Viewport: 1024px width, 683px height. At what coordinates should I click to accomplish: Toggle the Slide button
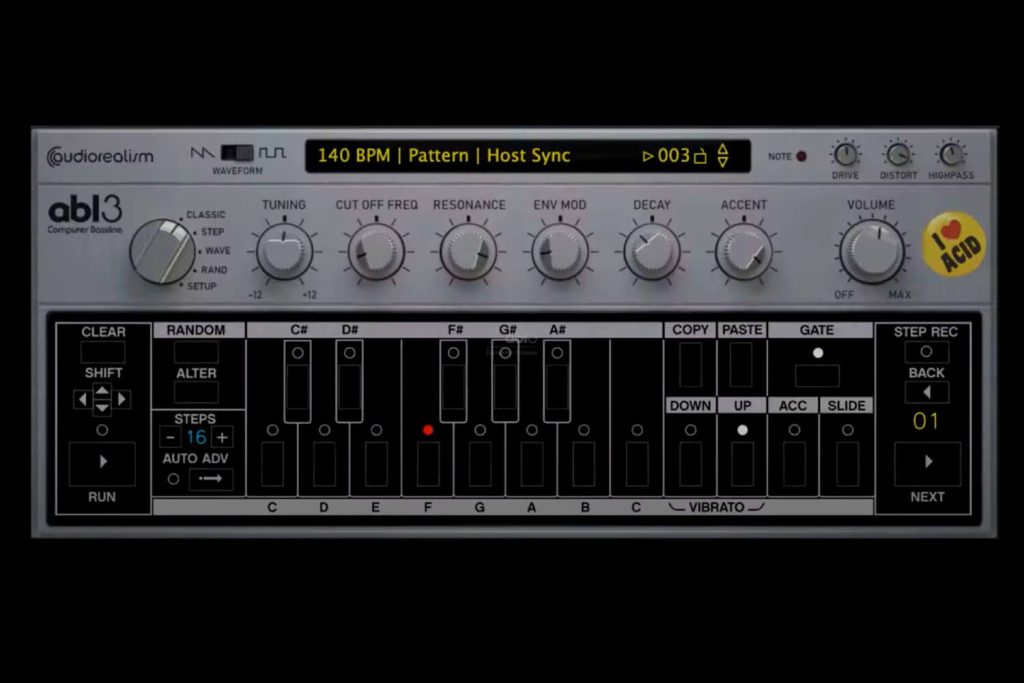pos(848,464)
